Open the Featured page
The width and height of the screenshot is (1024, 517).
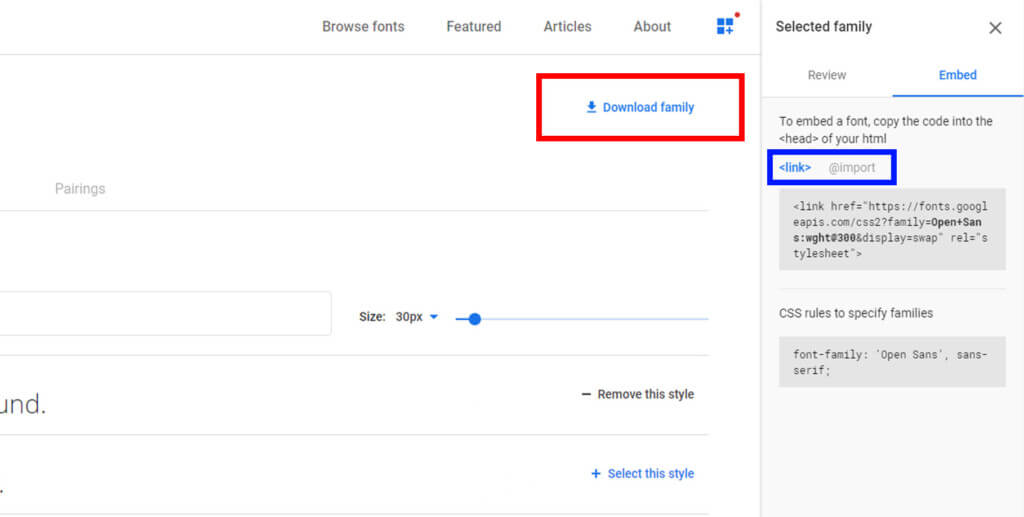coord(473,27)
